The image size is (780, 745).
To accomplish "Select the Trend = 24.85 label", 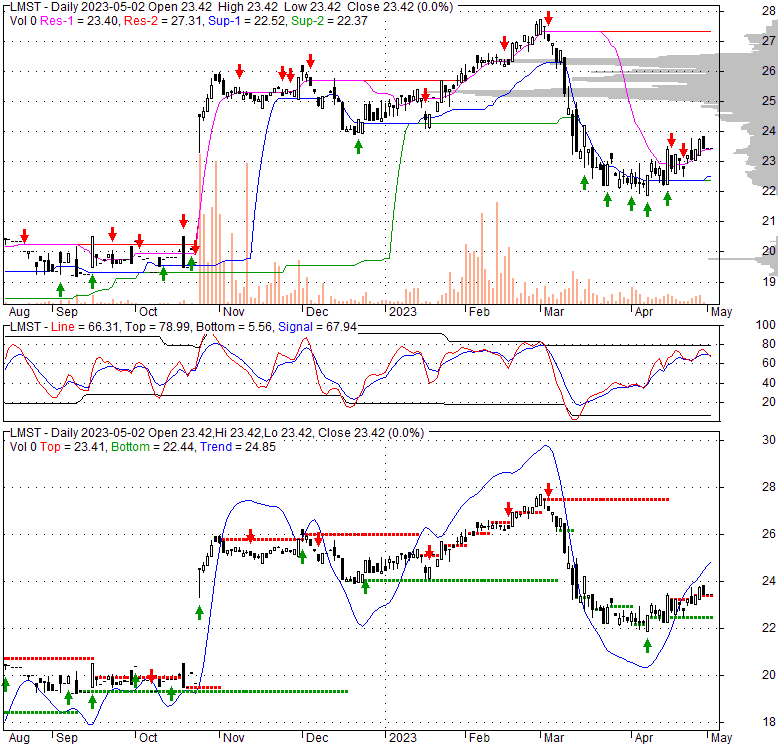I will tap(238, 447).
